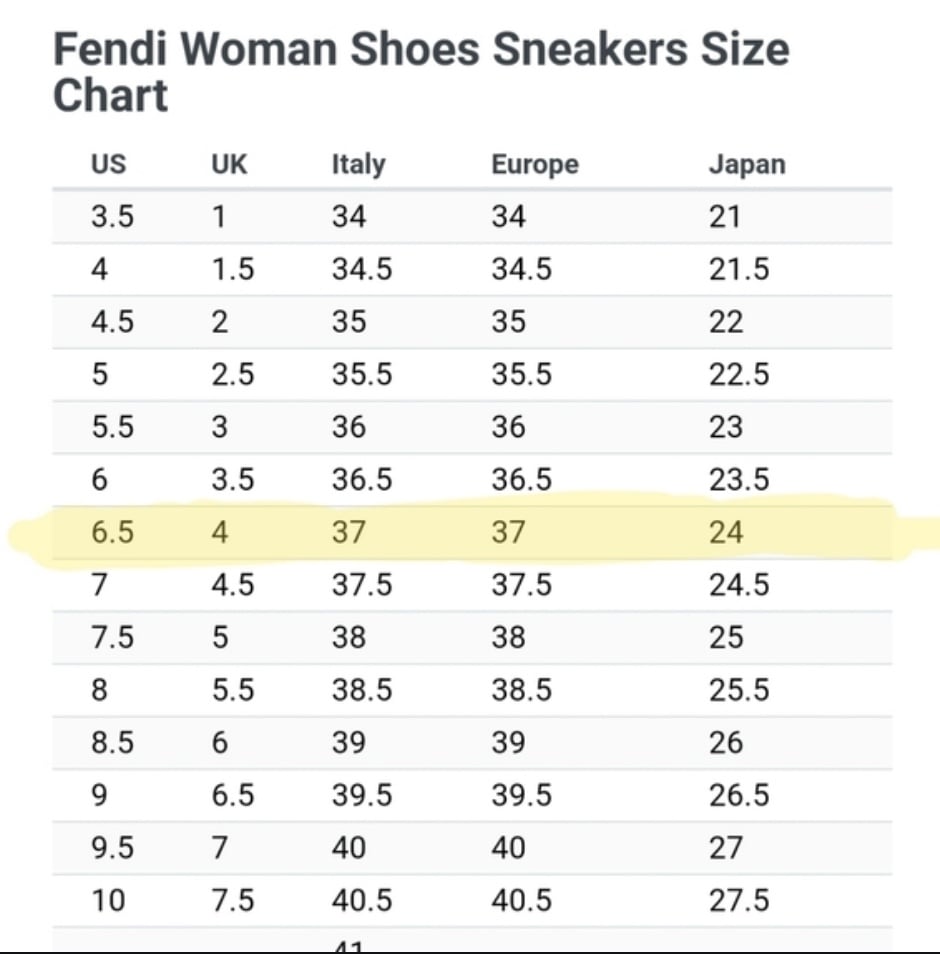
Task: Click the Italy column header
Action: (x=358, y=164)
